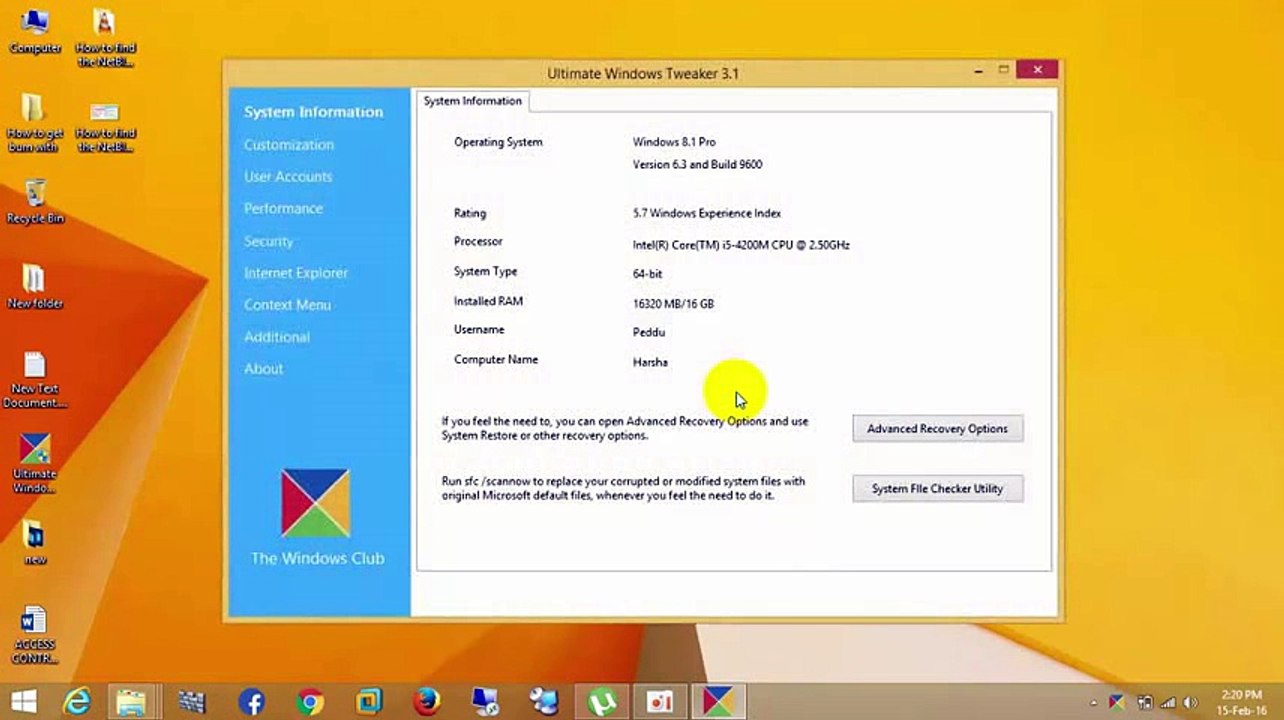This screenshot has height=720, width=1284.
Task: Click the 16320 MB/16 GB RAM value
Action: (673, 304)
